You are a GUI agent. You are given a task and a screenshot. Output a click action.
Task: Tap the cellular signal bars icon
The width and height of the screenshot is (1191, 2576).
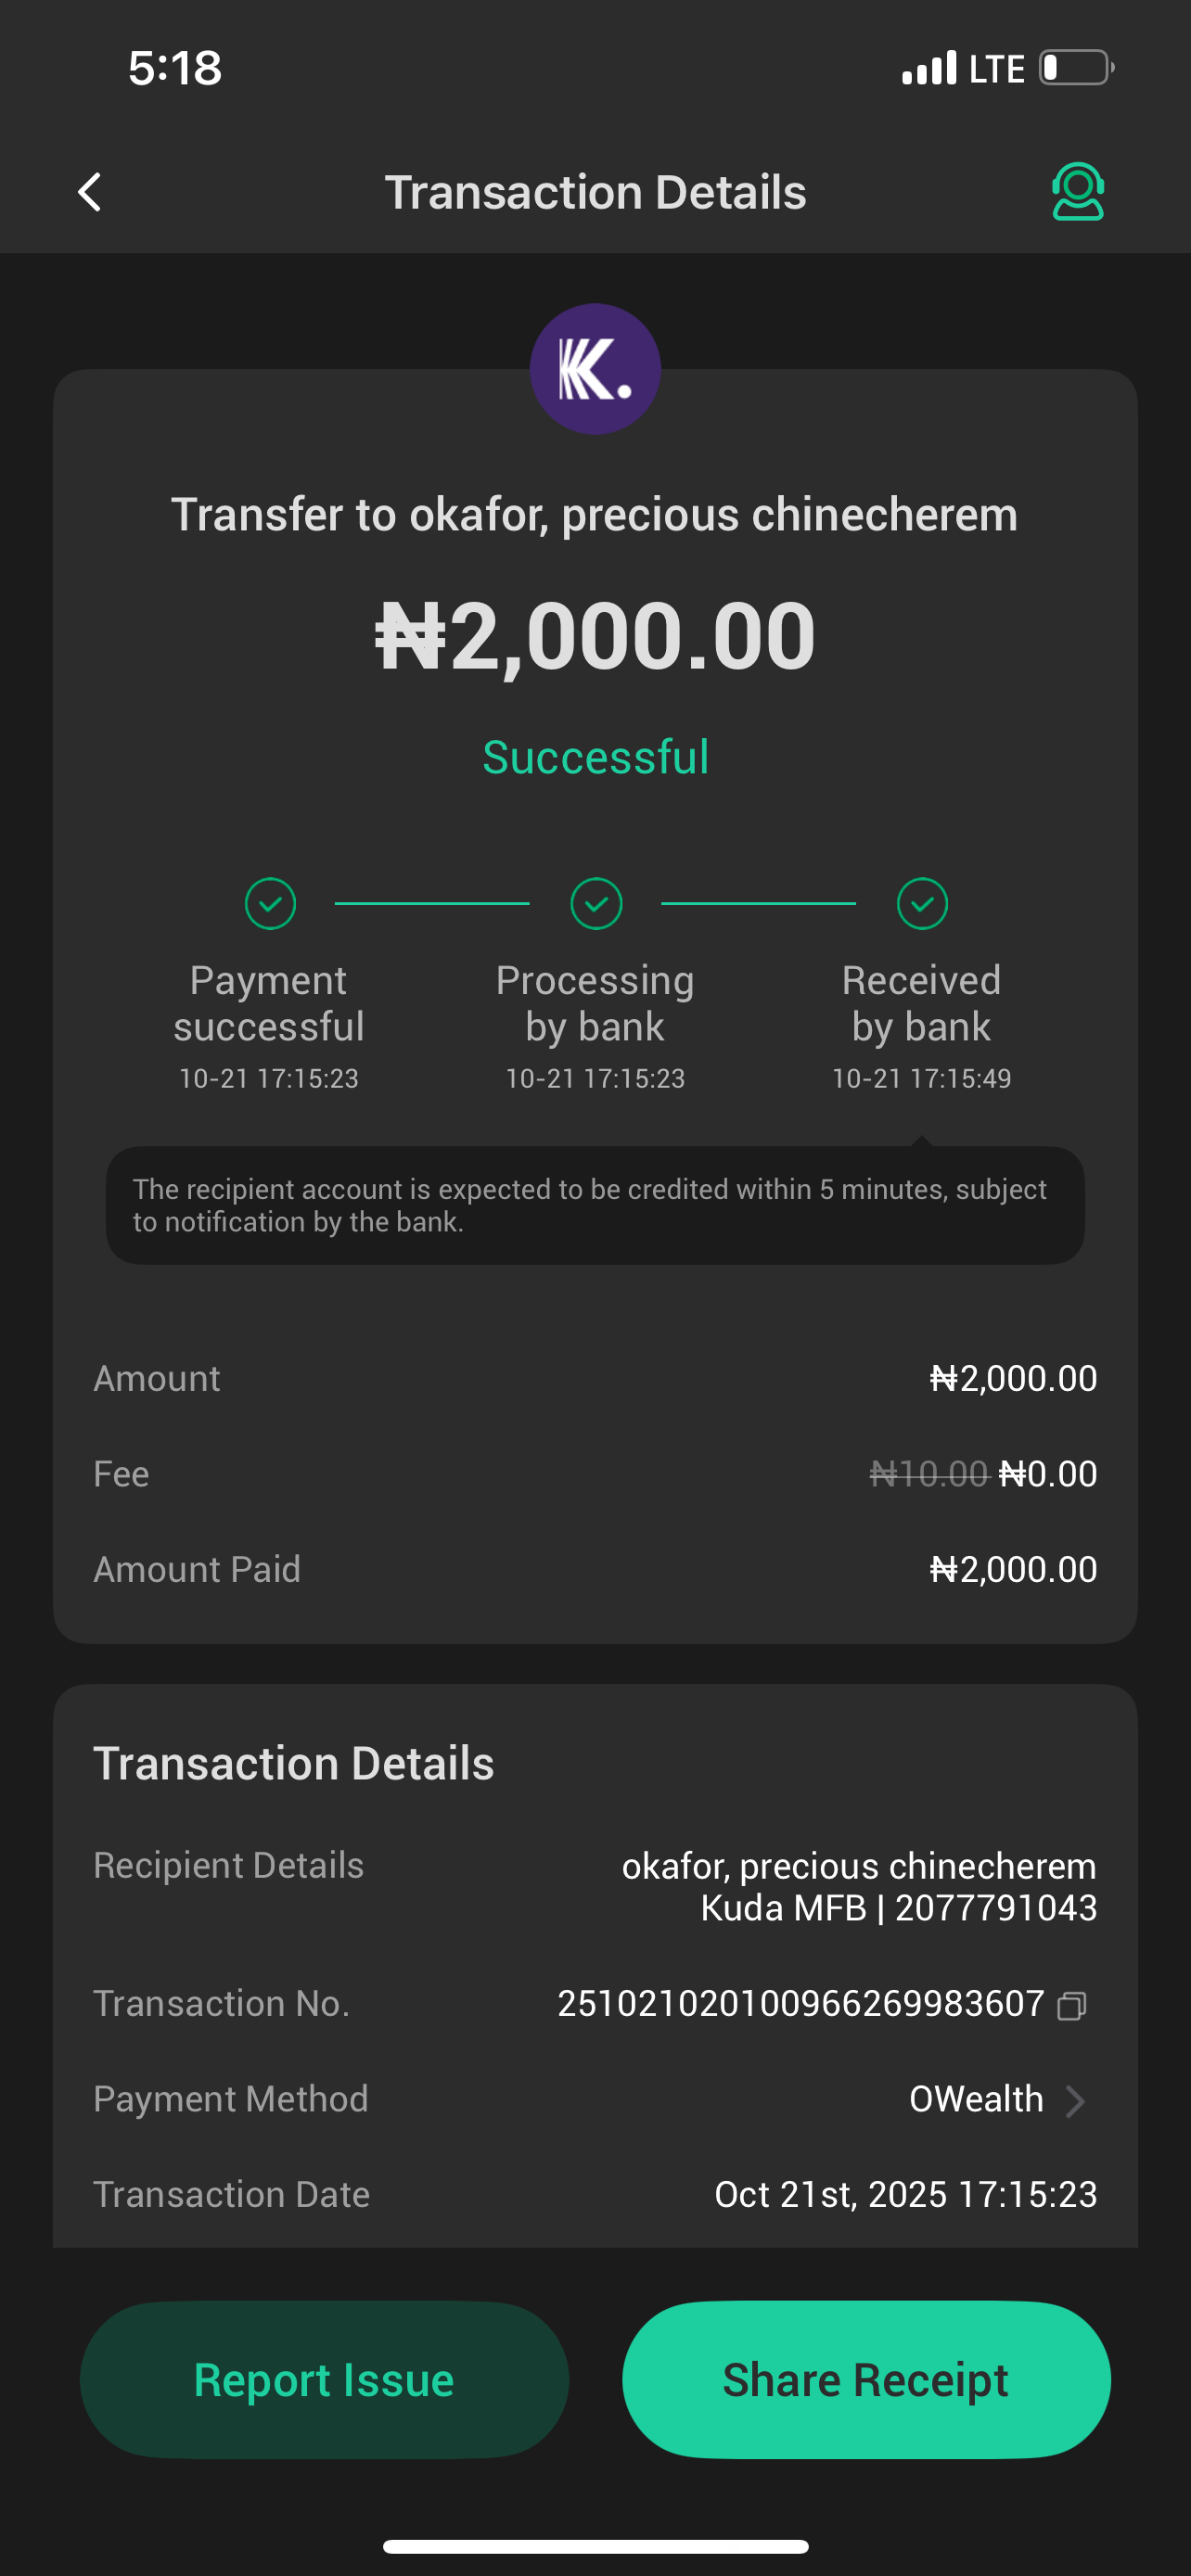click(929, 69)
